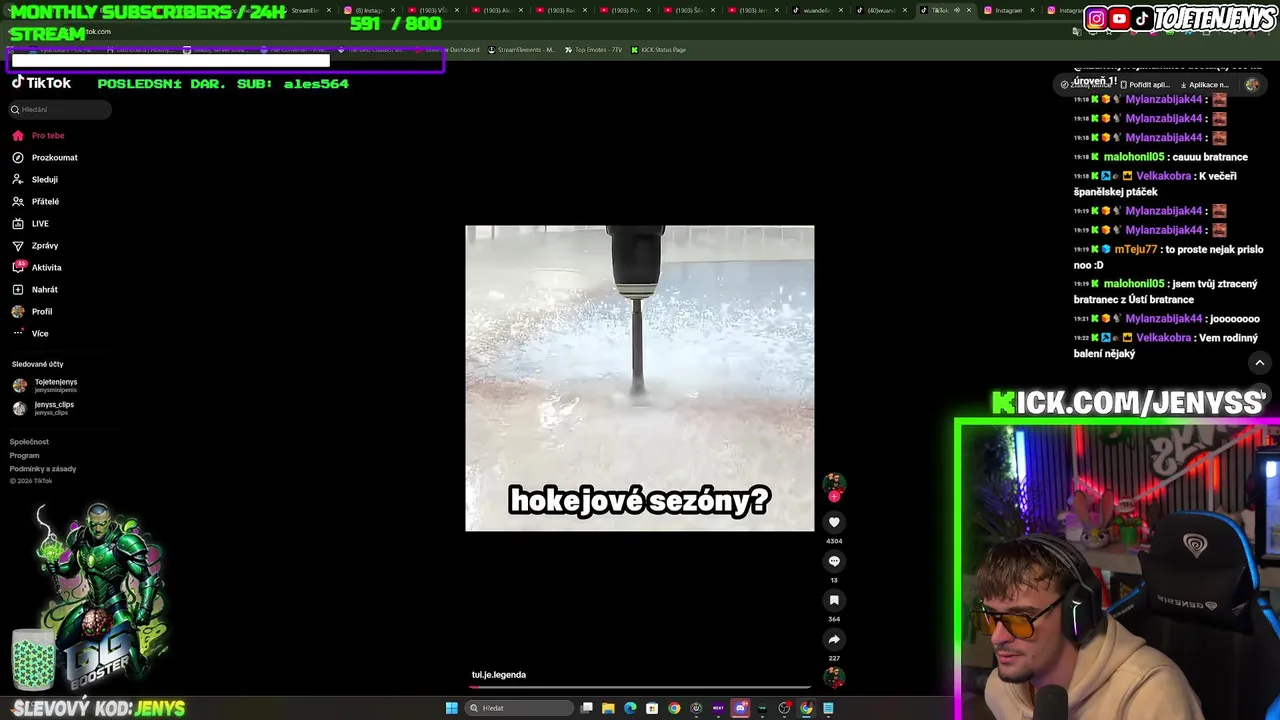The height and width of the screenshot is (720, 1280).
Task: Open followed account jenyss_clips
Action: (44, 408)
